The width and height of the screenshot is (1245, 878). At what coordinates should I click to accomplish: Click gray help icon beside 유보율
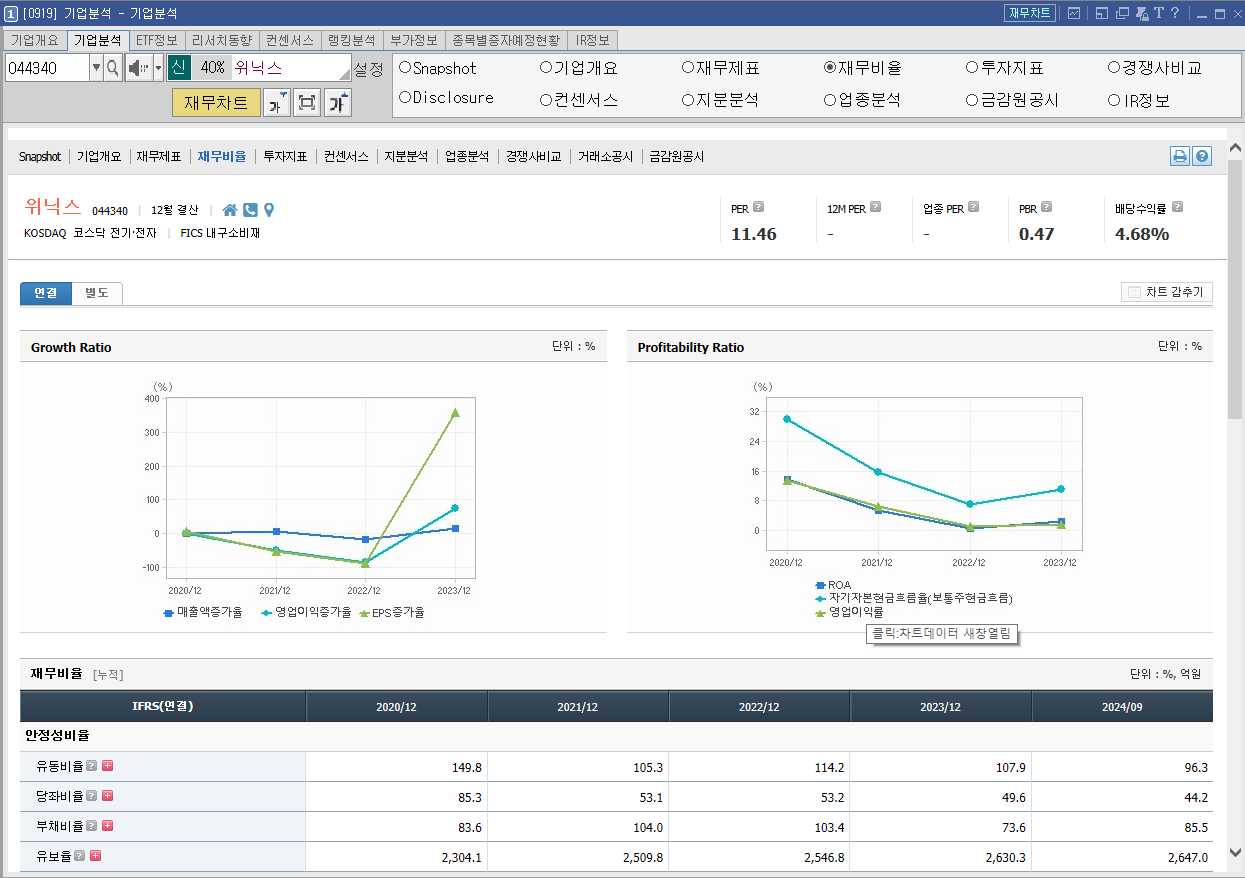click(79, 856)
